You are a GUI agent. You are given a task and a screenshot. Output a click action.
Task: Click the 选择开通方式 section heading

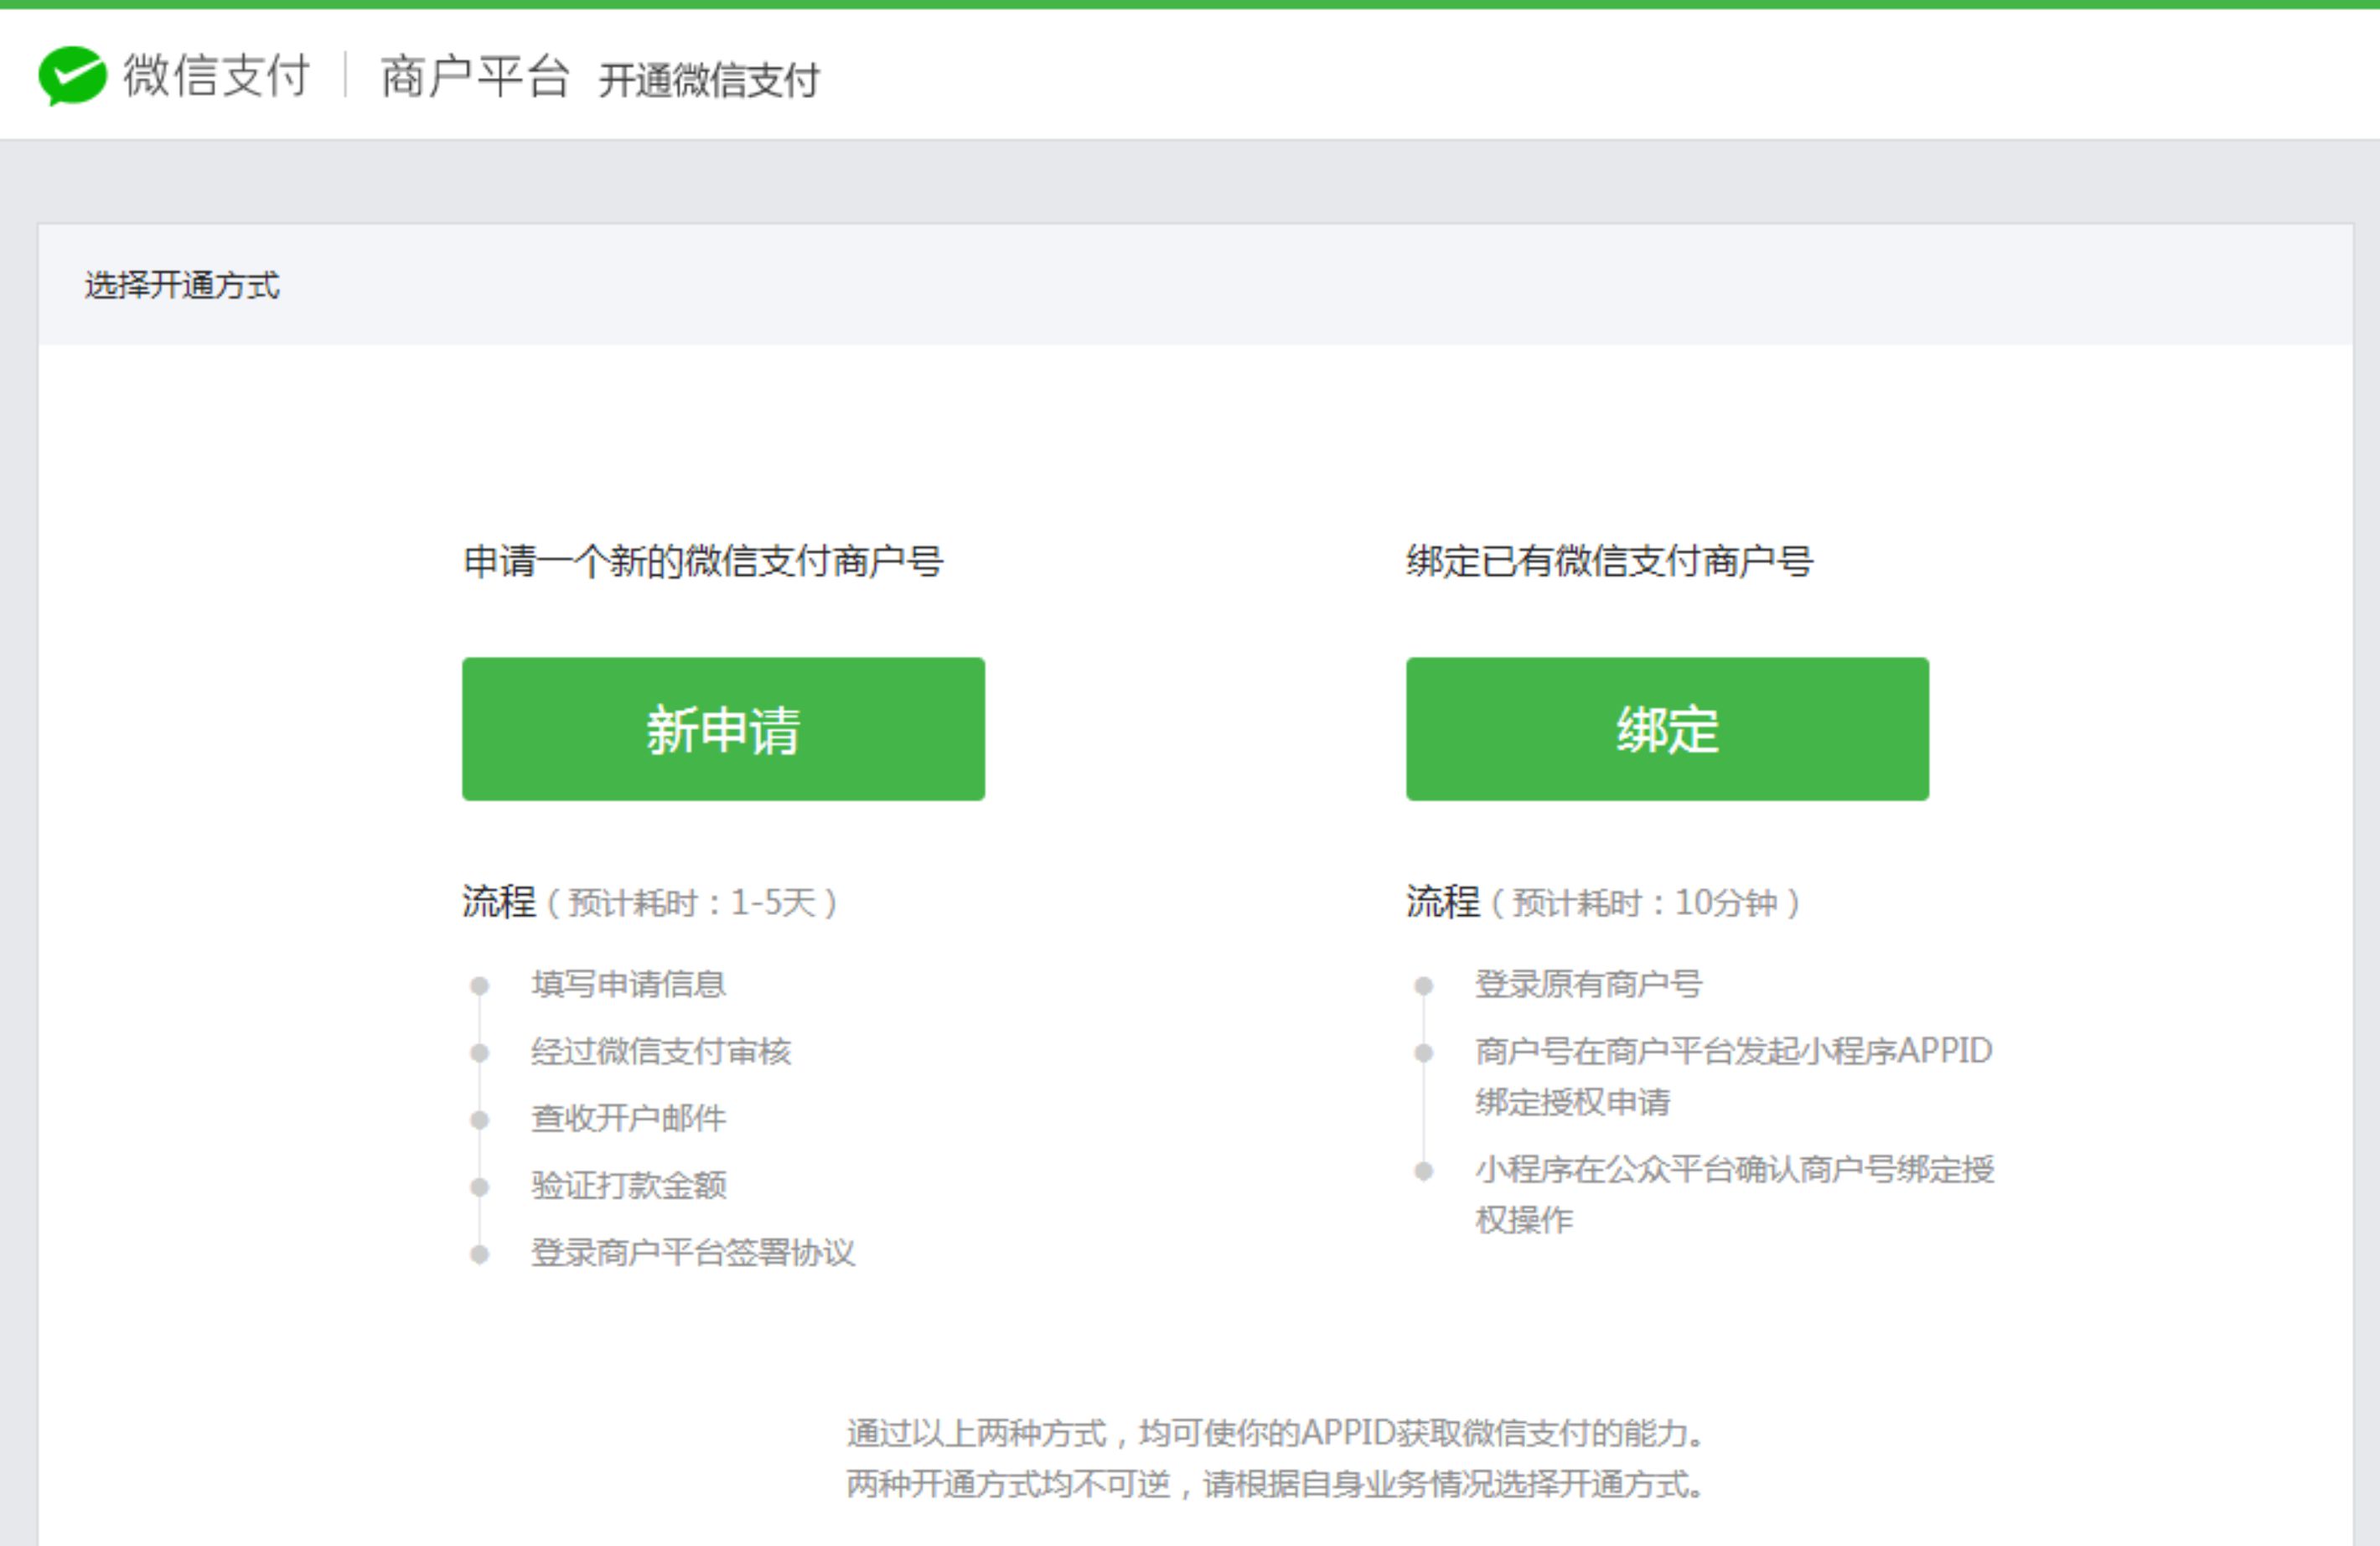[x=182, y=285]
